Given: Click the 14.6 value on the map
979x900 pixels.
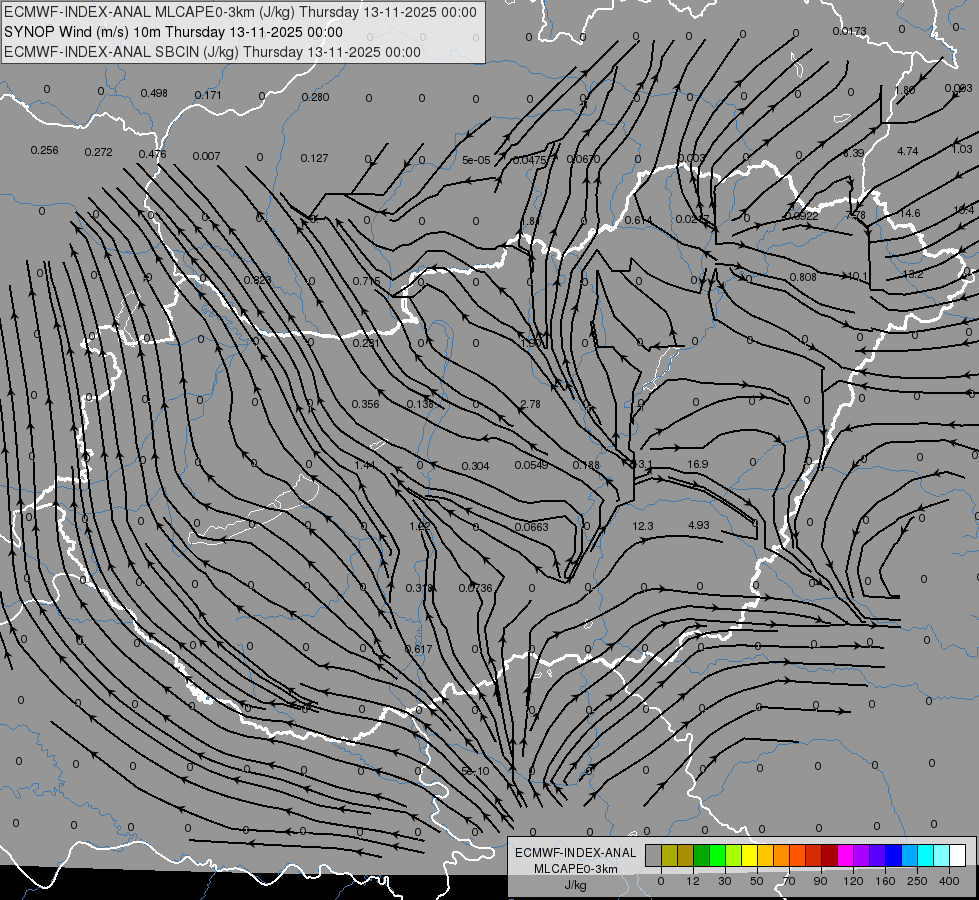Looking at the screenshot, I should (x=909, y=213).
